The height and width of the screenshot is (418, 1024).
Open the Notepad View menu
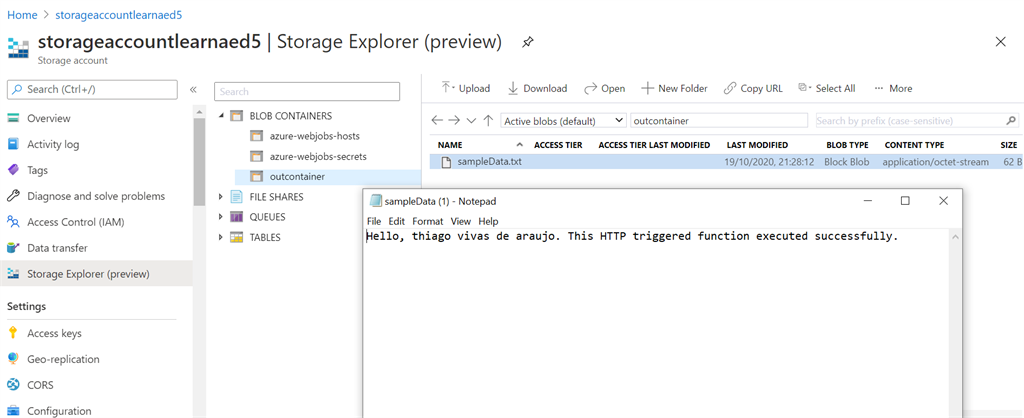[x=460, y=221]
